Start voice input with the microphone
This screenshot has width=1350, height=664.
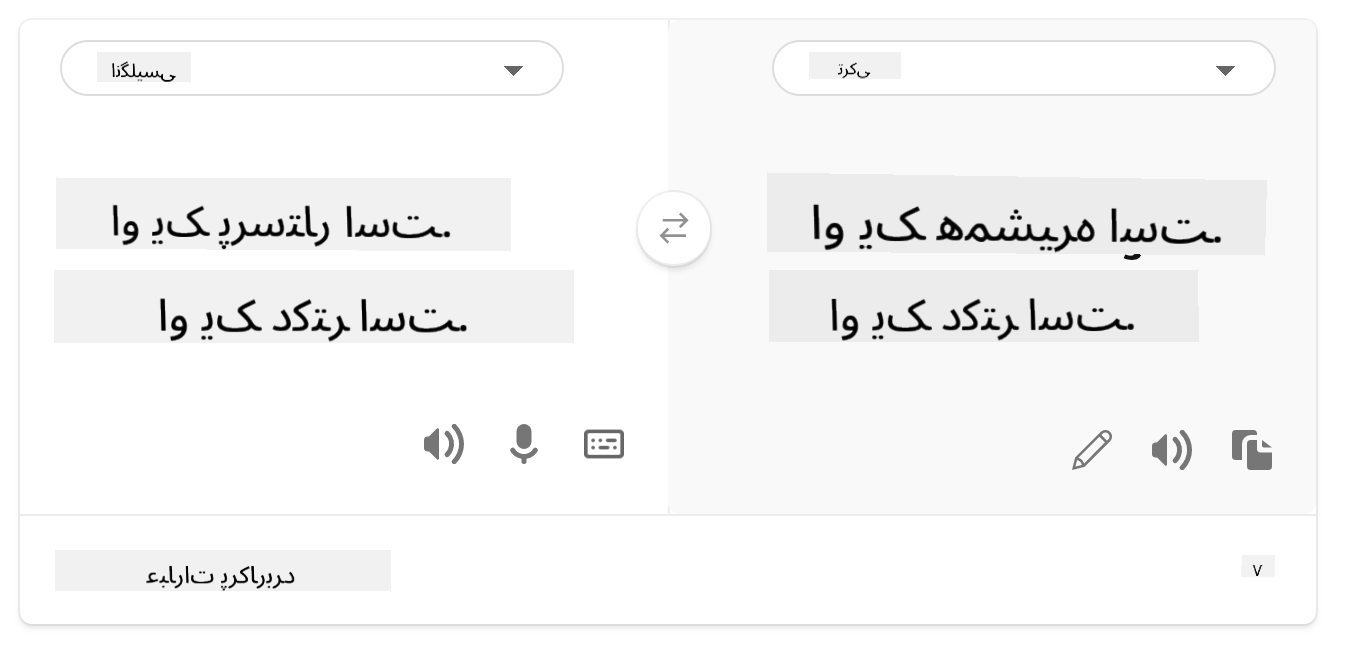pyautogui.click(x=524, y=444)
